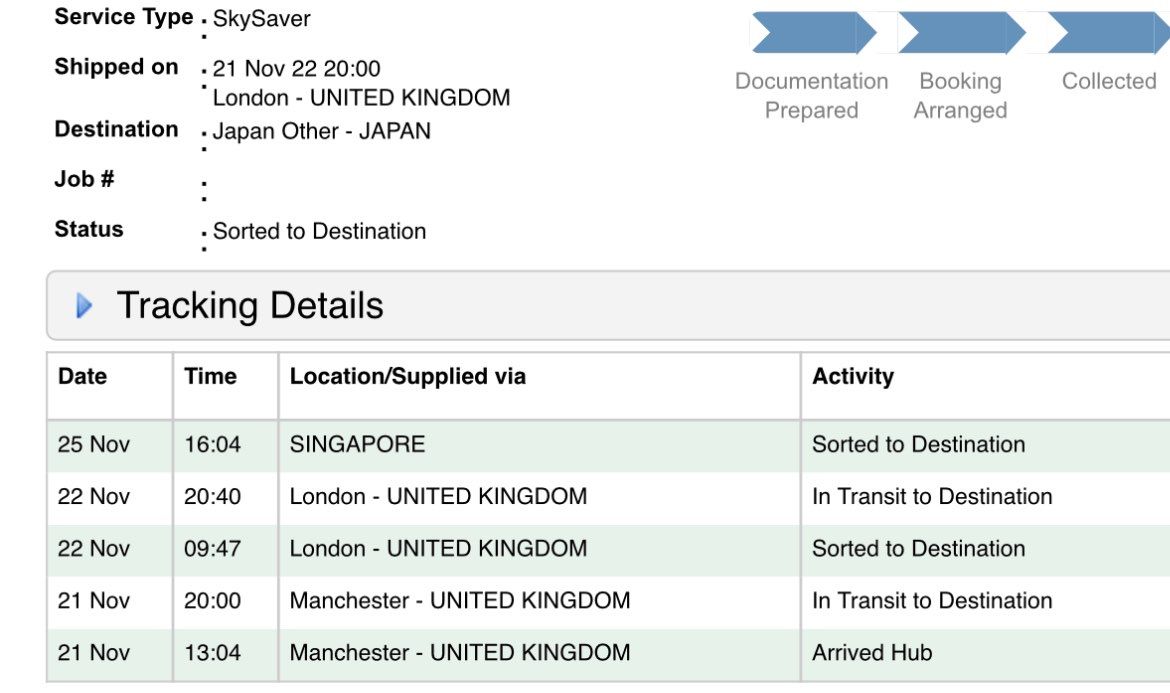1170x693 pixels.
Task: Click the Tracking Details header text
Action: tap(250, 305)
